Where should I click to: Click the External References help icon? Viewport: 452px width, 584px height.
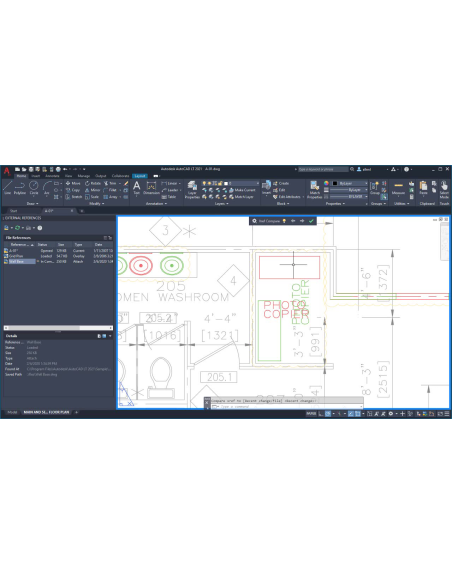(39, 228)
